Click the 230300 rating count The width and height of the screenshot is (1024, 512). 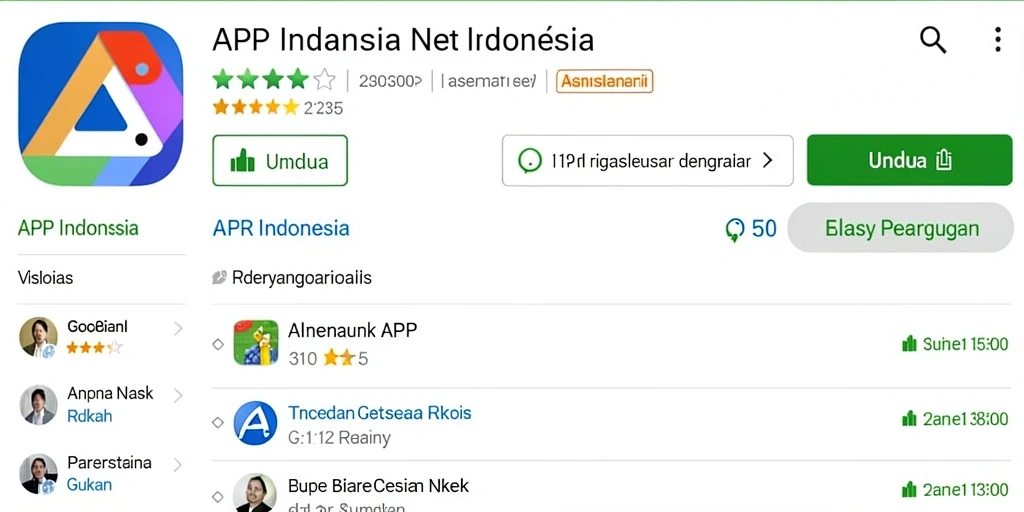point(391,82)
